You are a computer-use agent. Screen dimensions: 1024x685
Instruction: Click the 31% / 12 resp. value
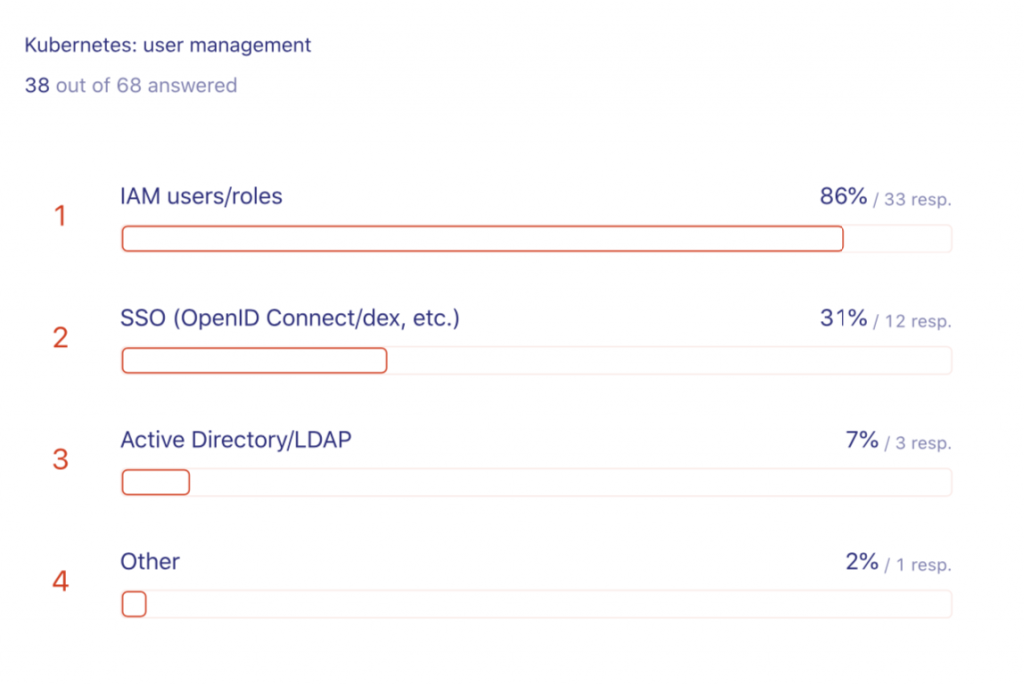885,319
